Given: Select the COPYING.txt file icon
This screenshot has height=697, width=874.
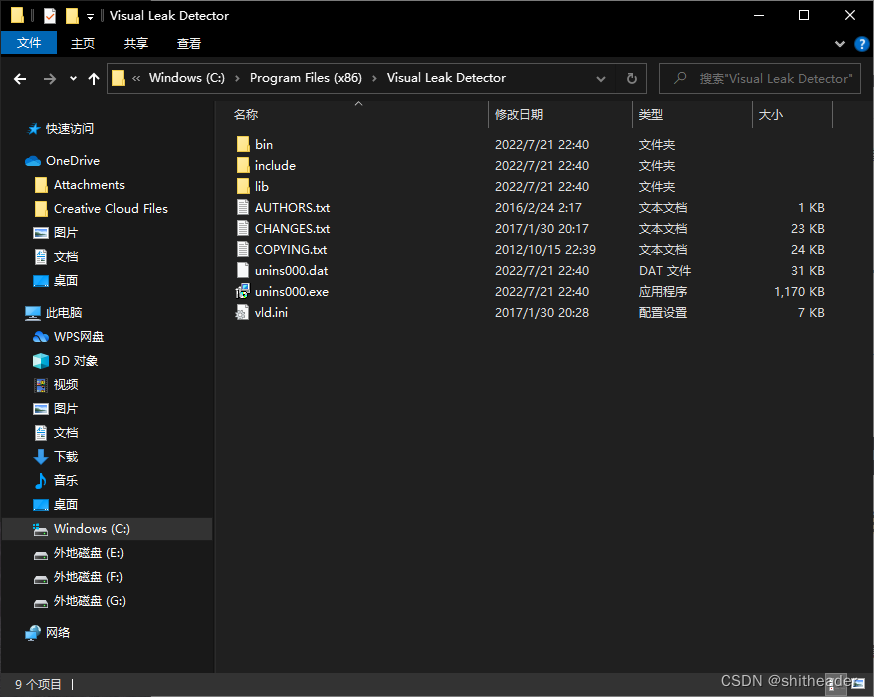Looking at the screenshot, I should (x=243, y=249).
